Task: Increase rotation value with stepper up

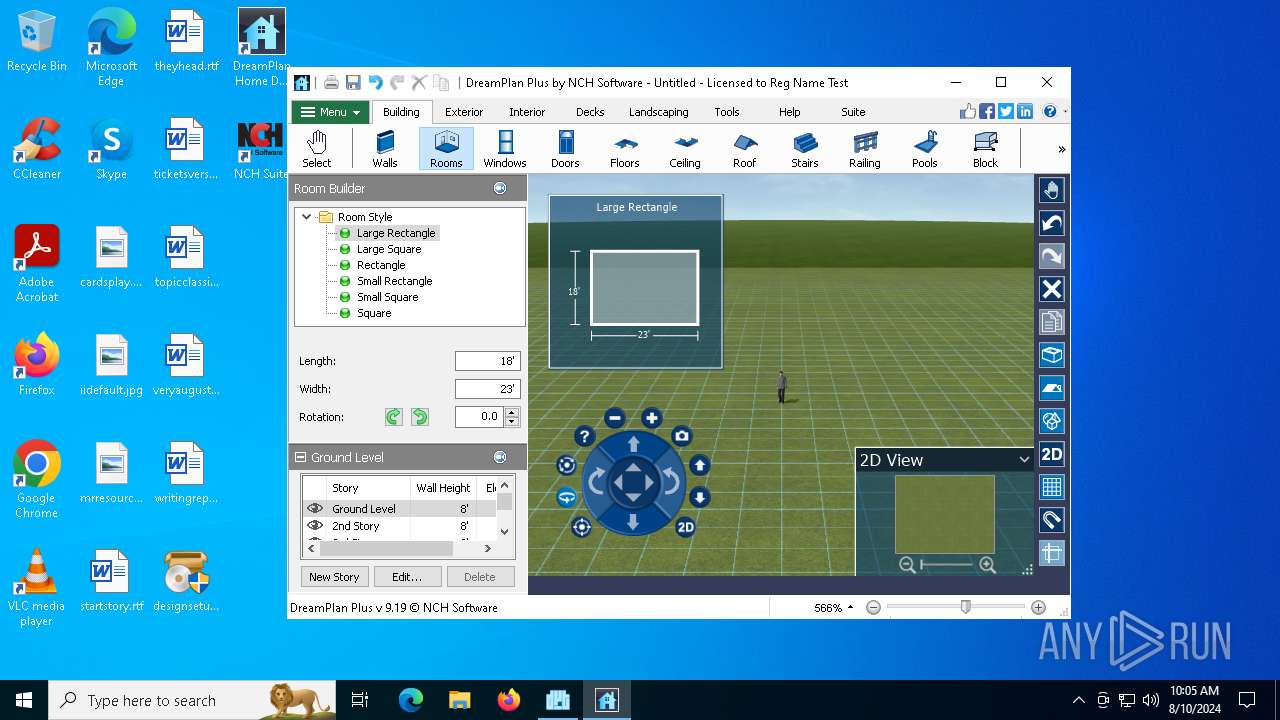Action: coord(512,412)
